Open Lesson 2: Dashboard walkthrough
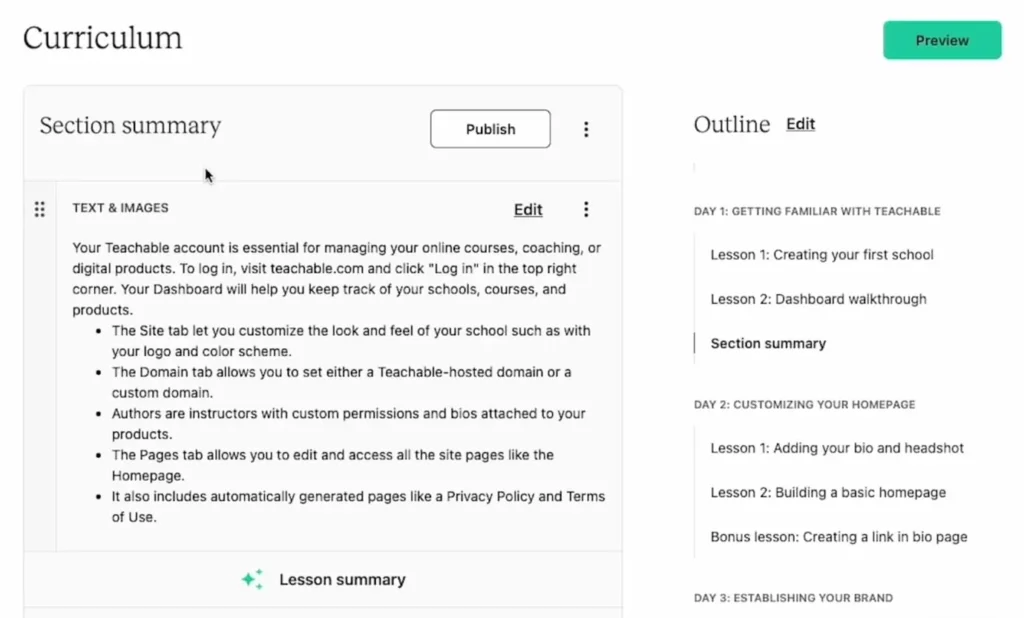Viewport: 1024px width, 618px height. (x=818, y=299)
